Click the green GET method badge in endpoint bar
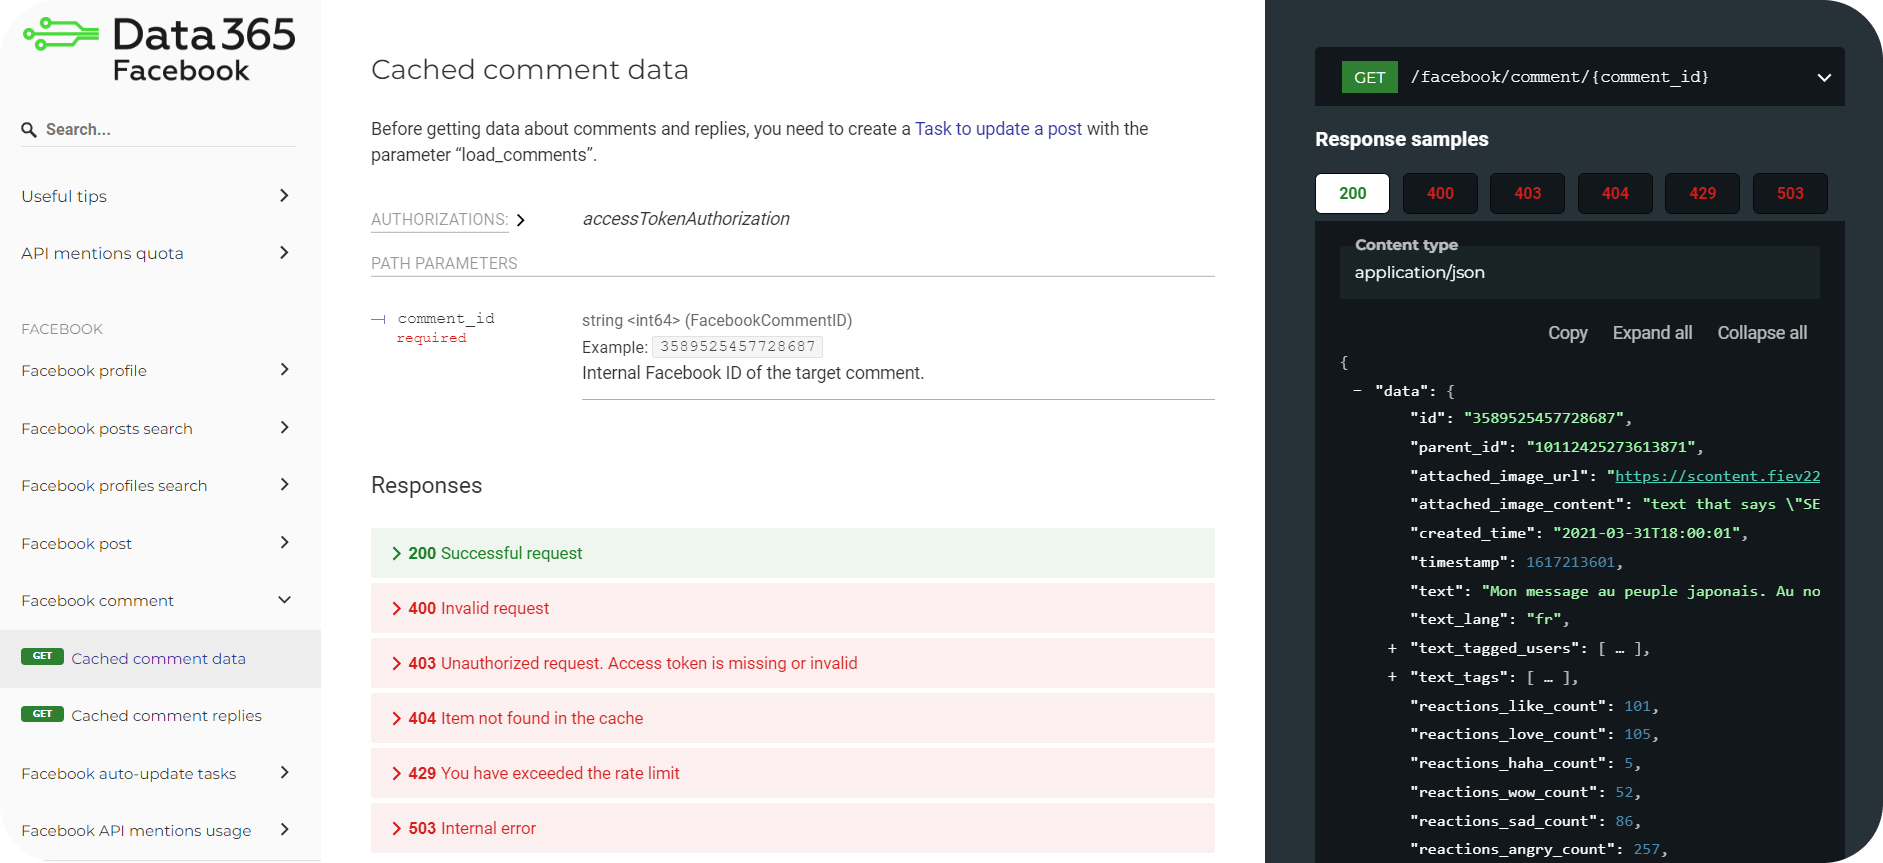 (x=1369, y=77)
